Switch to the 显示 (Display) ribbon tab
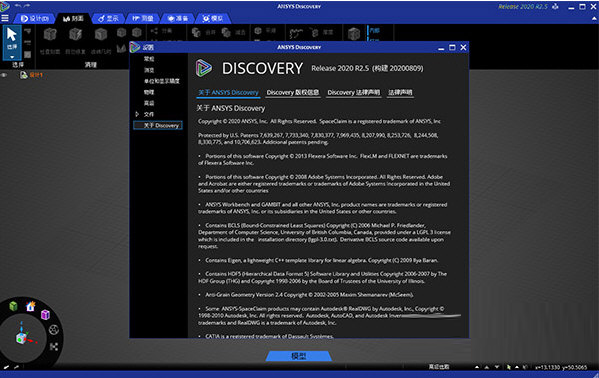This screenshot has width=599, height=378. pos(108,18)
